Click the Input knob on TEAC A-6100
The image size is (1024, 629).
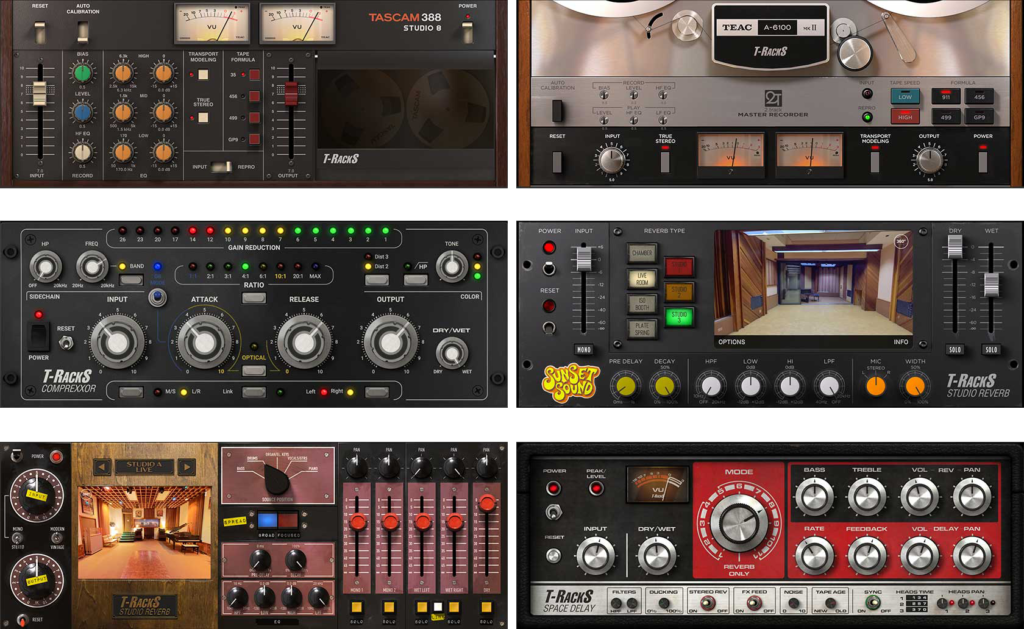611,160
